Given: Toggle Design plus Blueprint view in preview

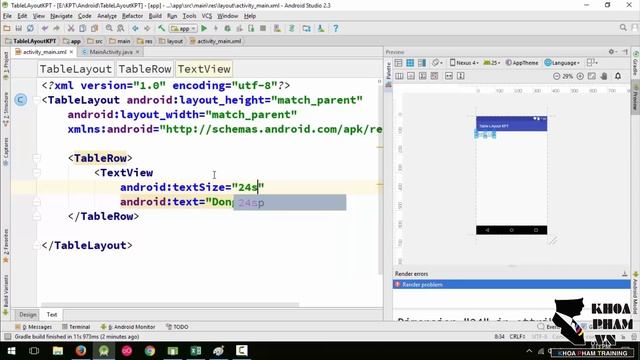Looking at the screenshot, I should tap(422, 63).
